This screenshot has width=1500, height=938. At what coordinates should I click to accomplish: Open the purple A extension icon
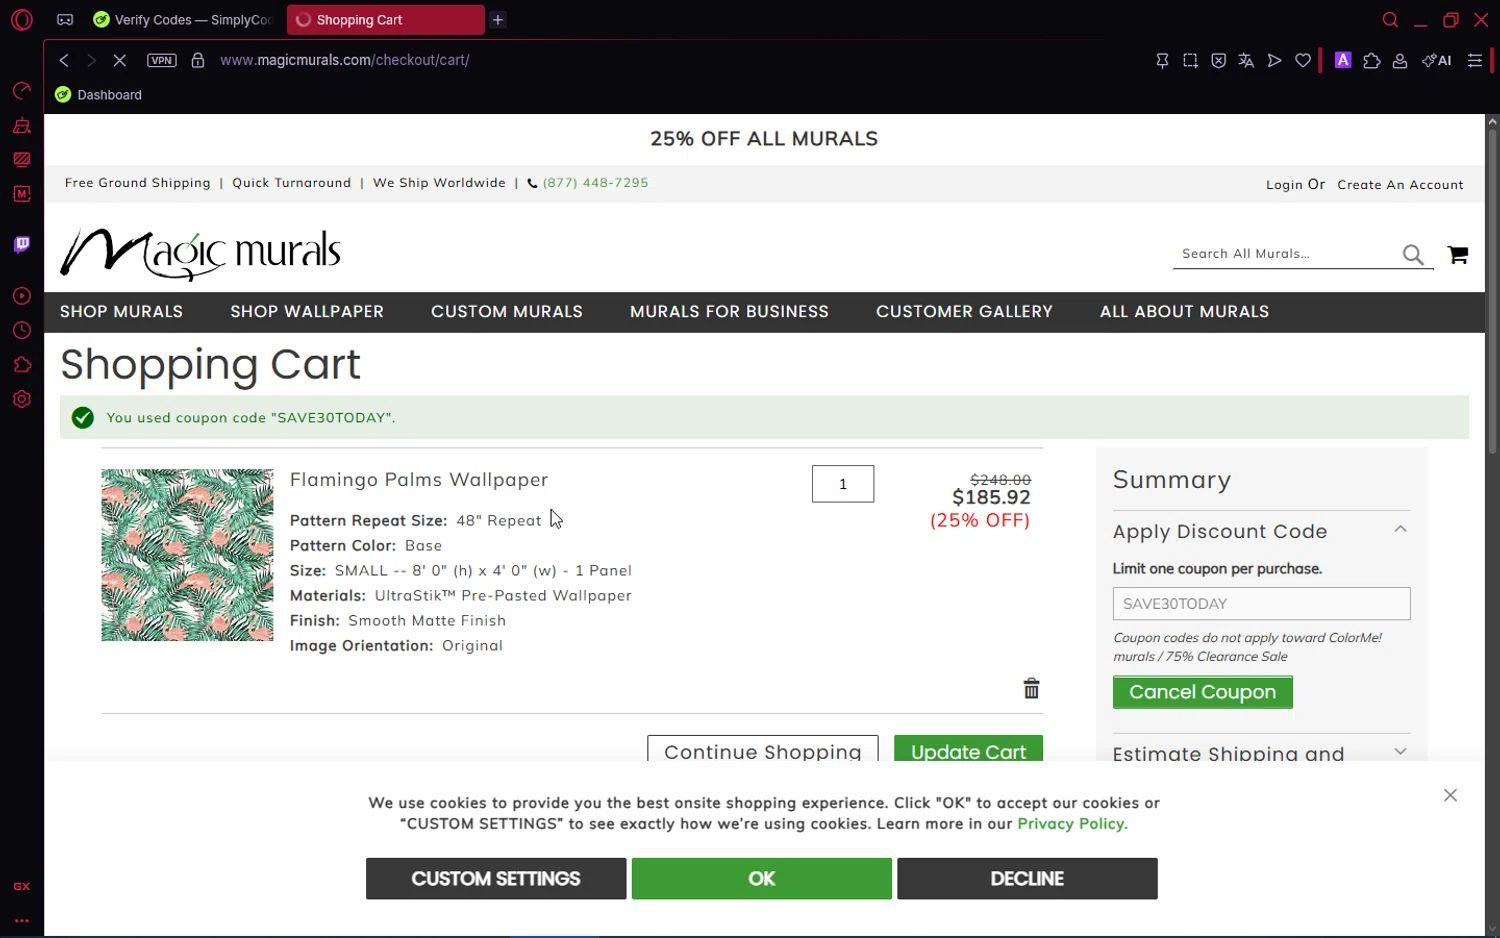pos(1343,60)
